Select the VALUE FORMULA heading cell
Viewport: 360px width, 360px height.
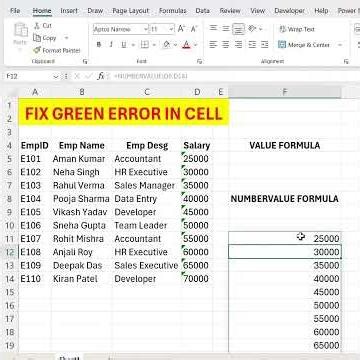[285, 145]
